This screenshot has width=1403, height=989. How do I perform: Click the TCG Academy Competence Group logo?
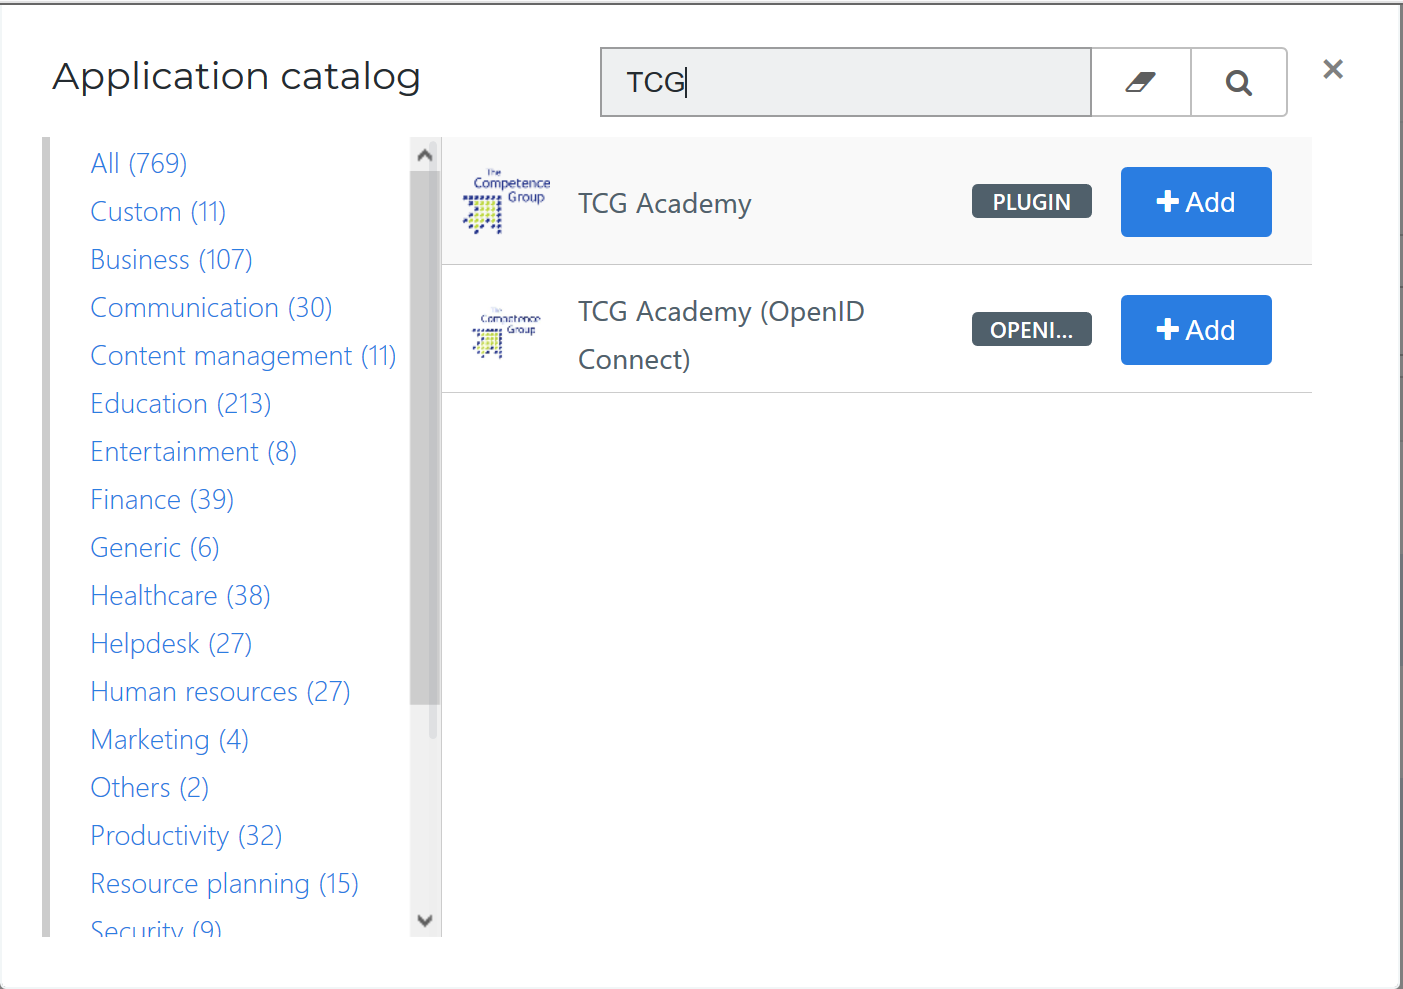click(506, 201)
